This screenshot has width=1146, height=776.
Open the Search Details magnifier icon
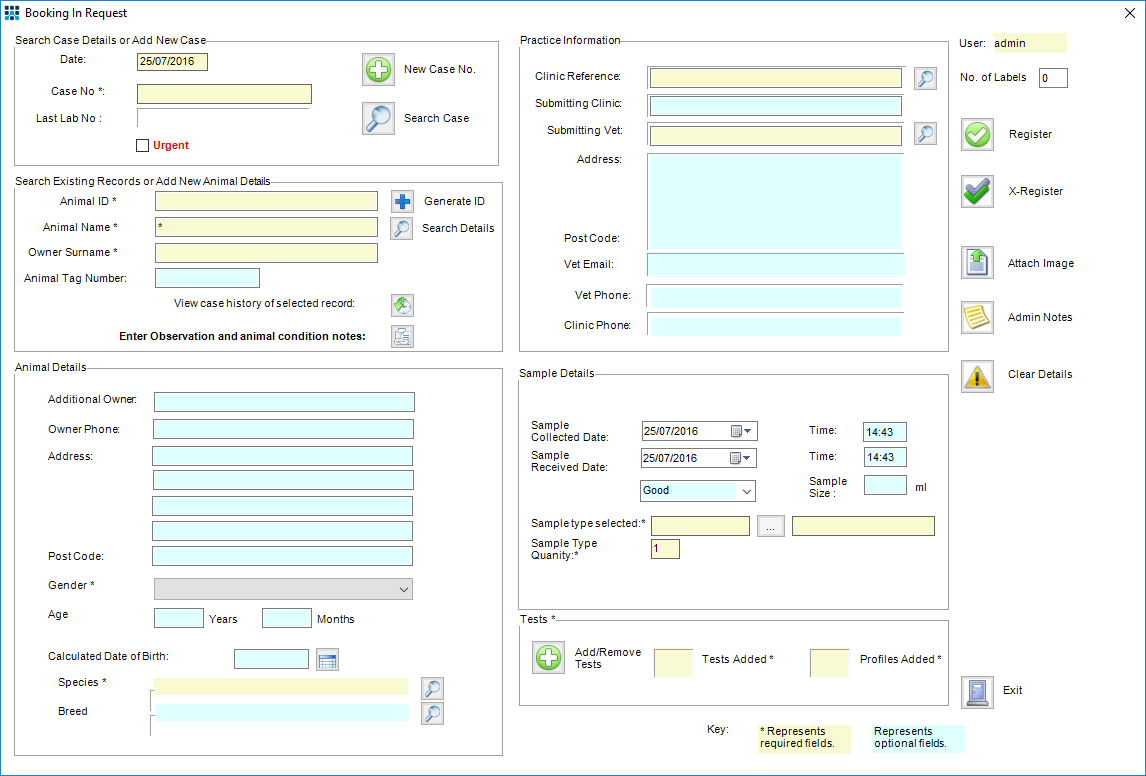(x=402, y=227)
